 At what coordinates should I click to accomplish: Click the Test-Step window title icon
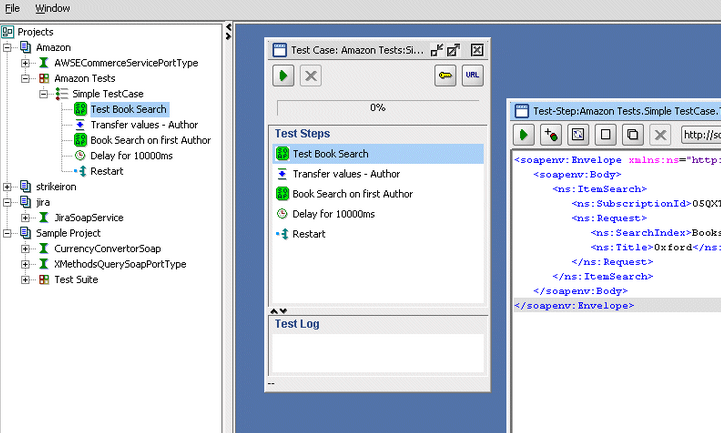pyautogui.click(x=521, y=111)
